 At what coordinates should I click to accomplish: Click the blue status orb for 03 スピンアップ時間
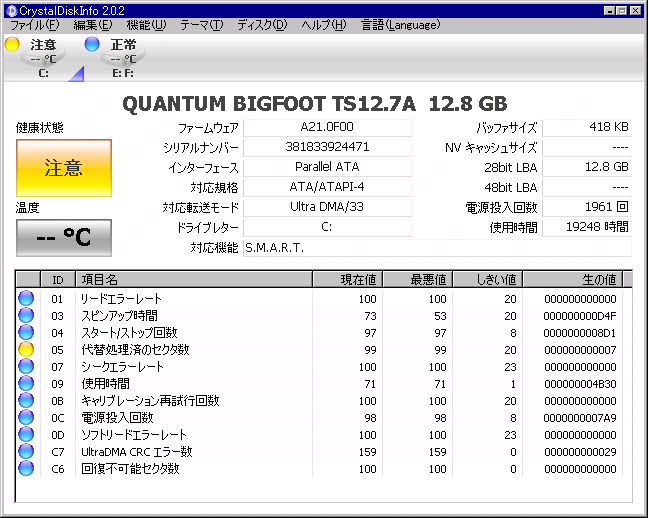click(26, 315)
